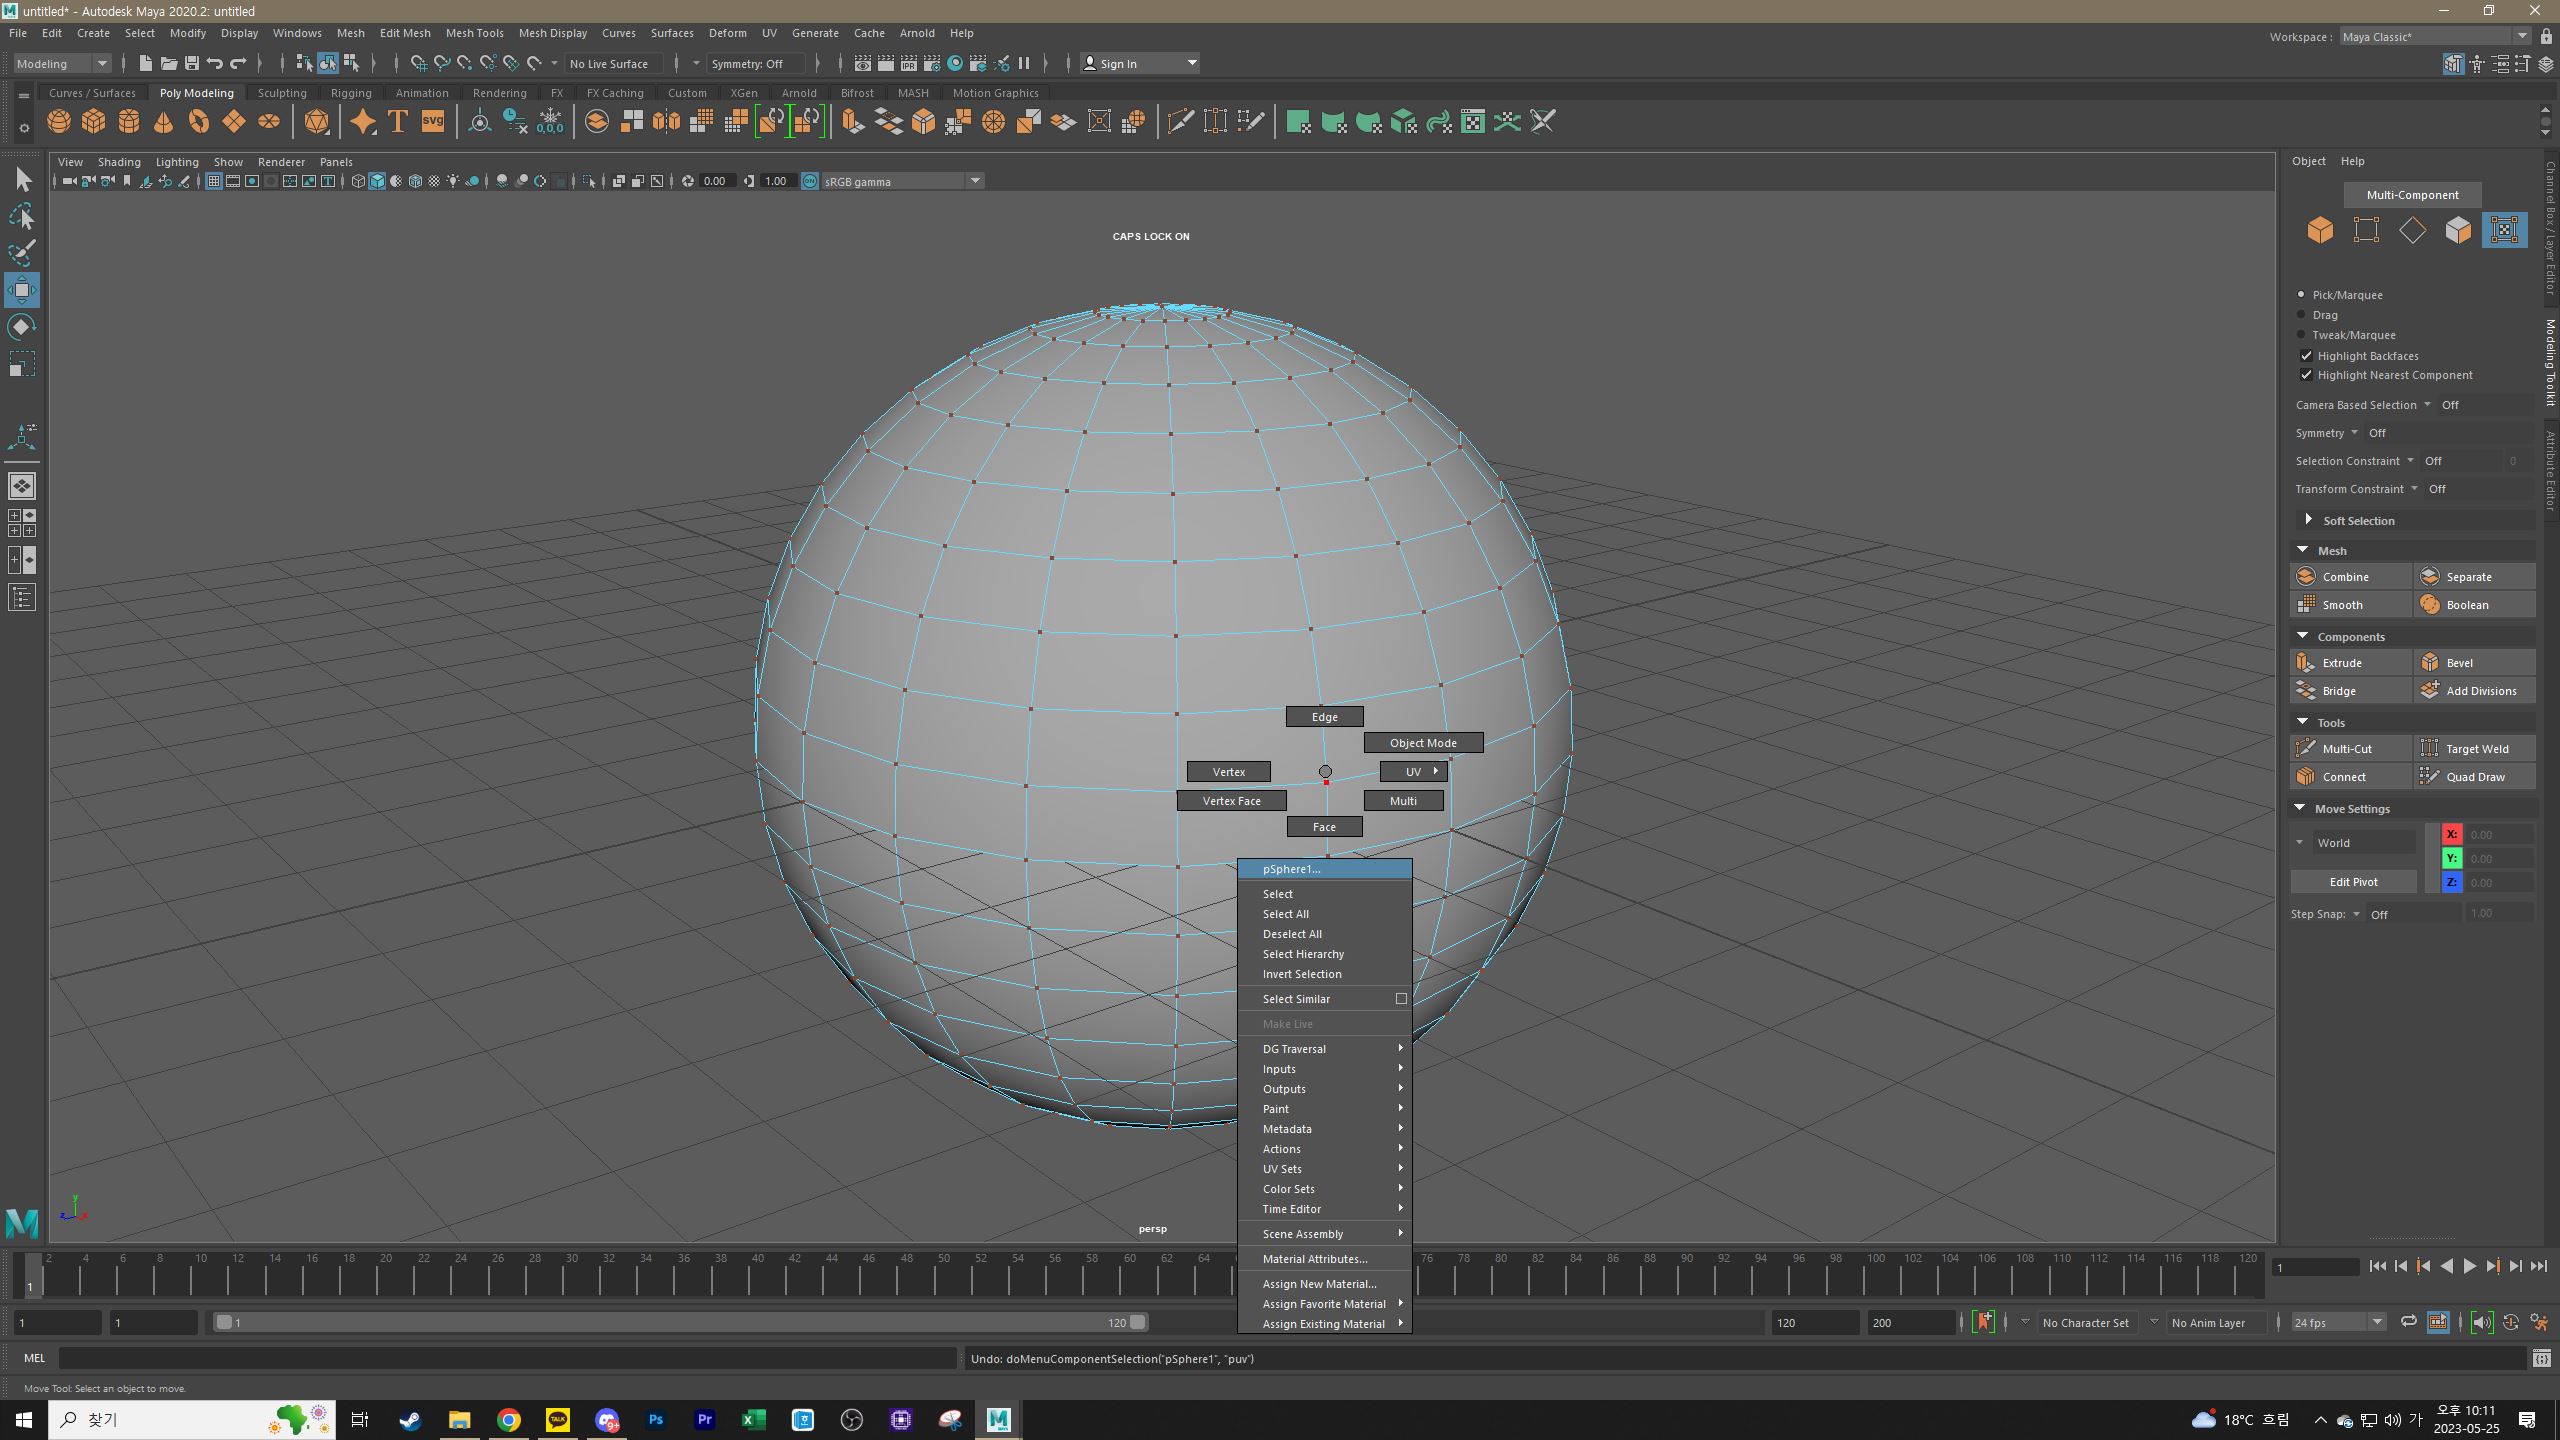
Task: Switch to the Sculpting shelf tab
Action: (282, 93)
